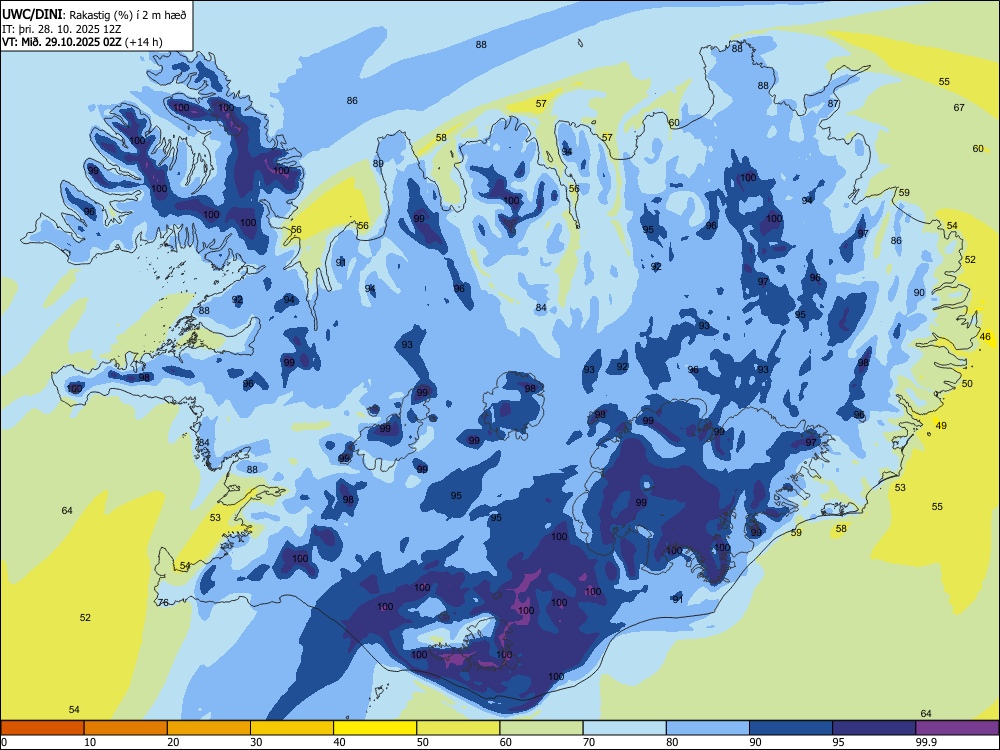Click the humidity value '49' on the map
Screen dimensions: 1000x750
click(x=941, y=425)
